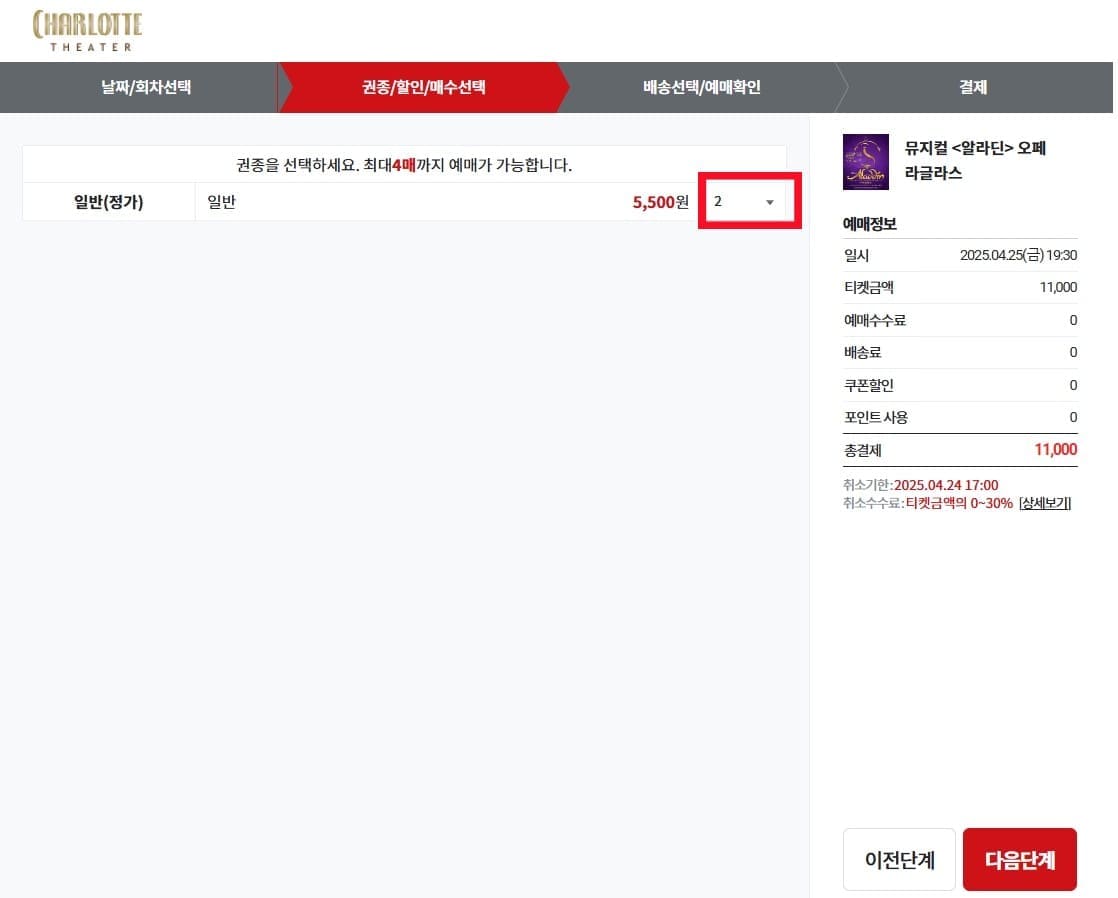
Task: Select the 결제 payment step
Action: [x=972, y=88]
